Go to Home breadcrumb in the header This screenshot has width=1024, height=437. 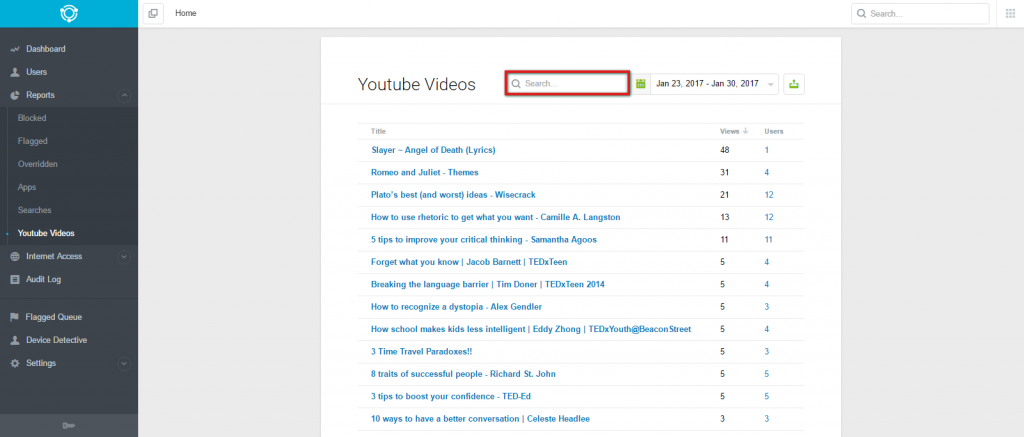185,13
